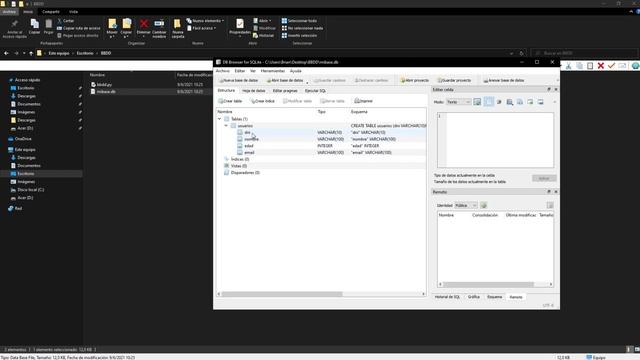The image size is (640, 360).
Task: Click Copiar in Explorer ribbon
Action: click(x=35, y=27)
